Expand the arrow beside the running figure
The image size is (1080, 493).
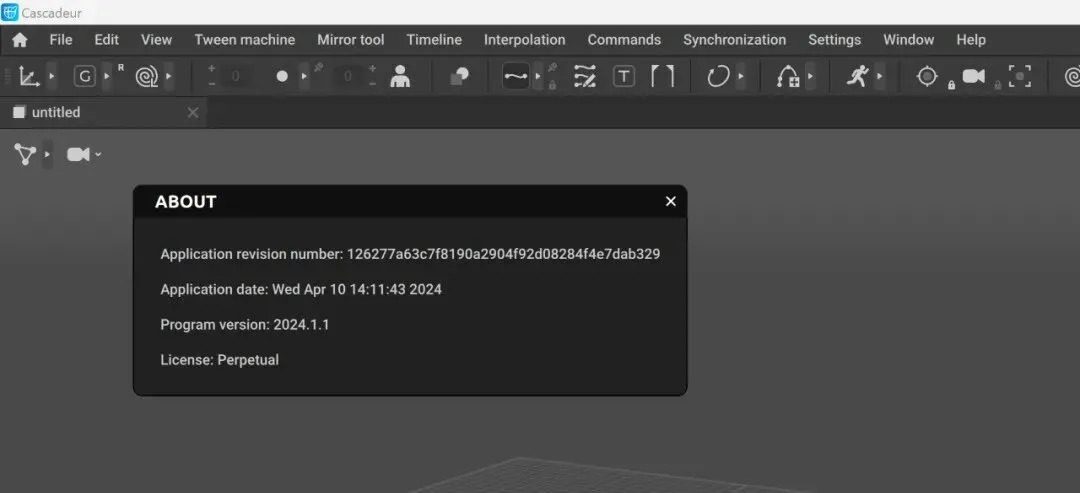(880, 76)
